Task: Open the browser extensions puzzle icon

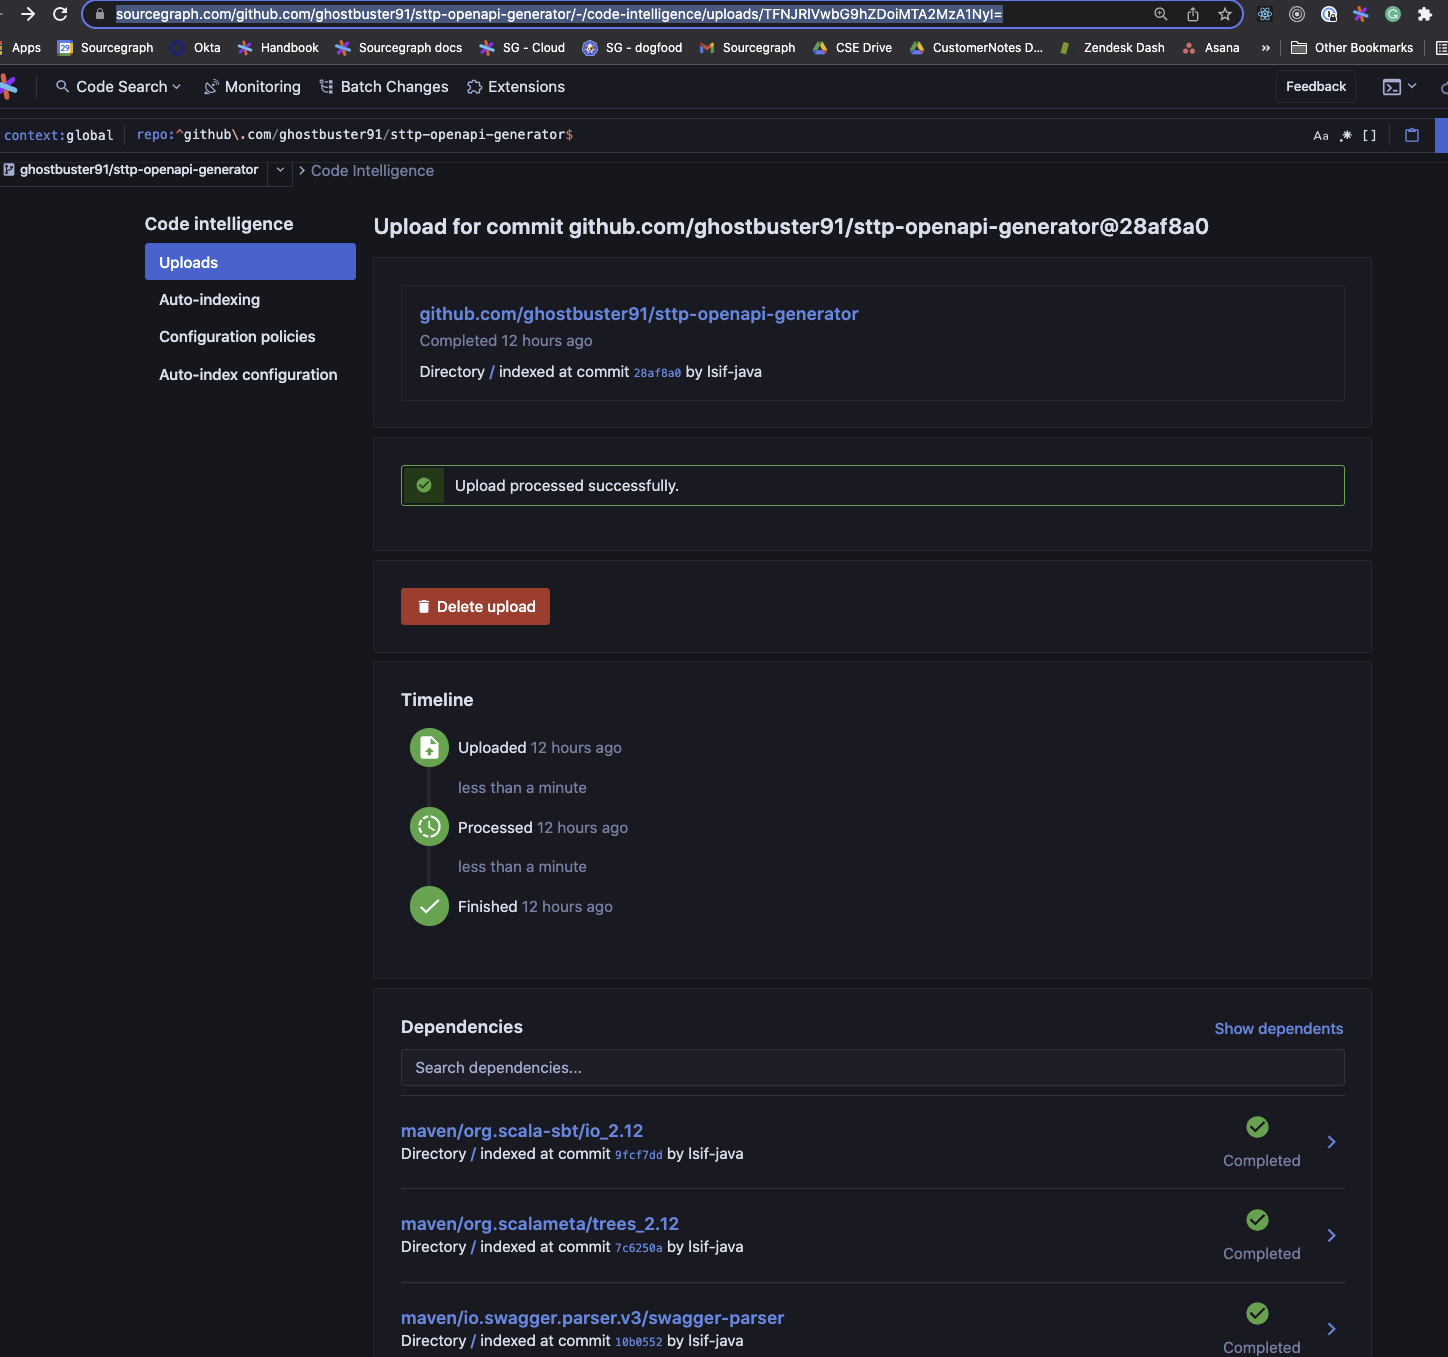Action: 1425,14
